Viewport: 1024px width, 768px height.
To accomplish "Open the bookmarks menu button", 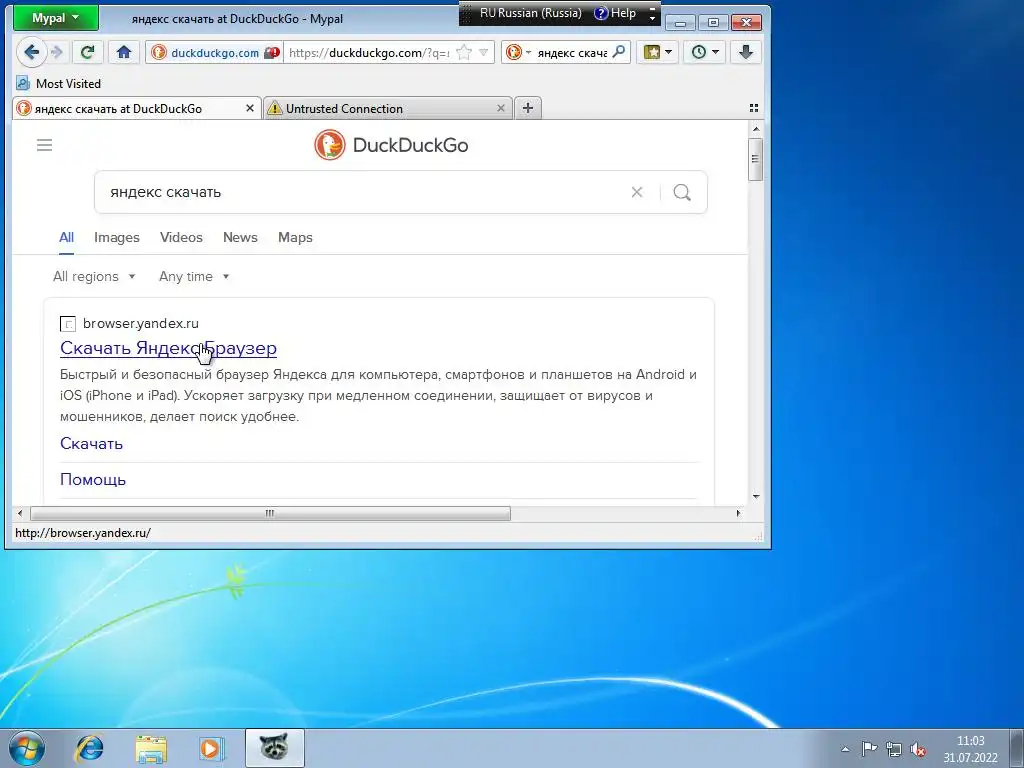I will 658,52.
